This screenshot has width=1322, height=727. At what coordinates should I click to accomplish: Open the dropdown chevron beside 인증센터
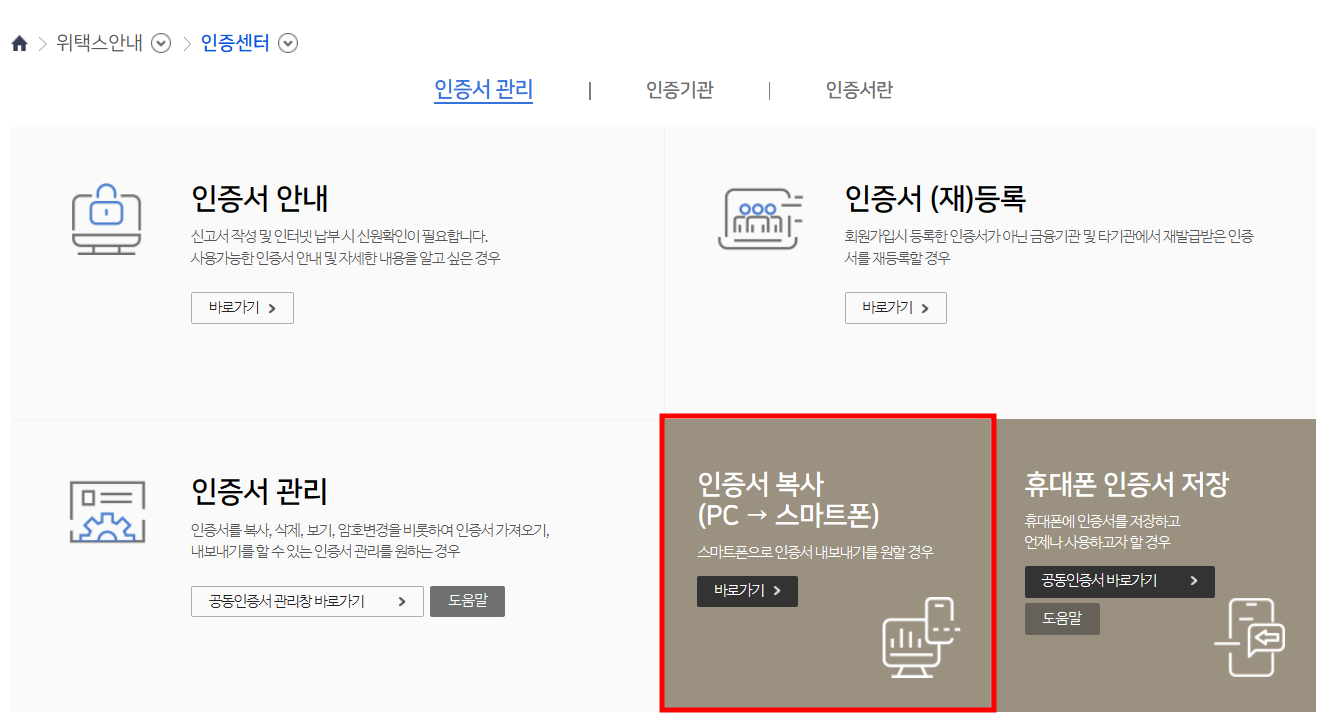click(288, 43)
